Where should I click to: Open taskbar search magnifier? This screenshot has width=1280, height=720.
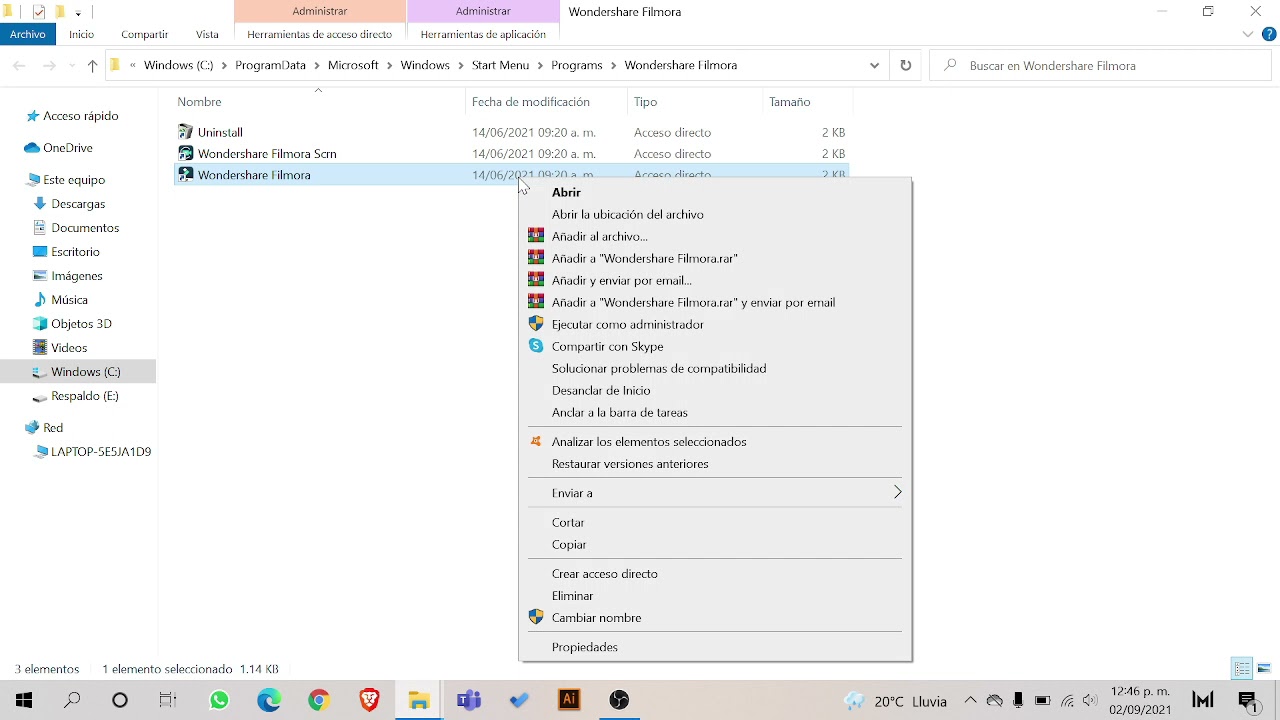[x=72, y=700]
